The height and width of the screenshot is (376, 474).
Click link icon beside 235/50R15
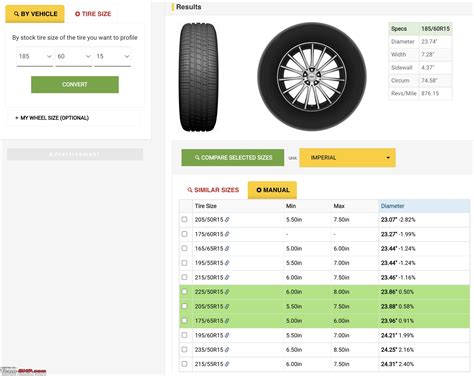[x=227, y=350]
